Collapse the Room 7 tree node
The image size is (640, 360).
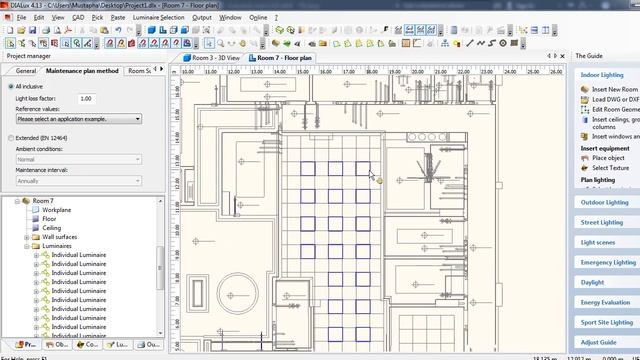(x=17, y=201)
